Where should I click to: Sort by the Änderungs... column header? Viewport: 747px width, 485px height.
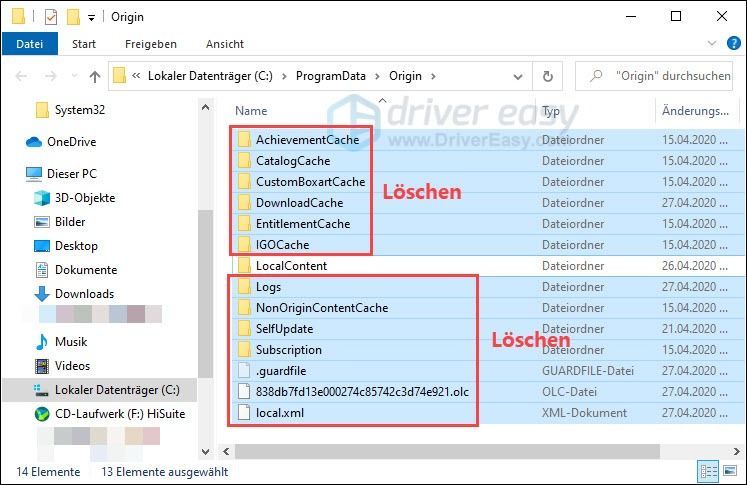click(x=695, y=111)
